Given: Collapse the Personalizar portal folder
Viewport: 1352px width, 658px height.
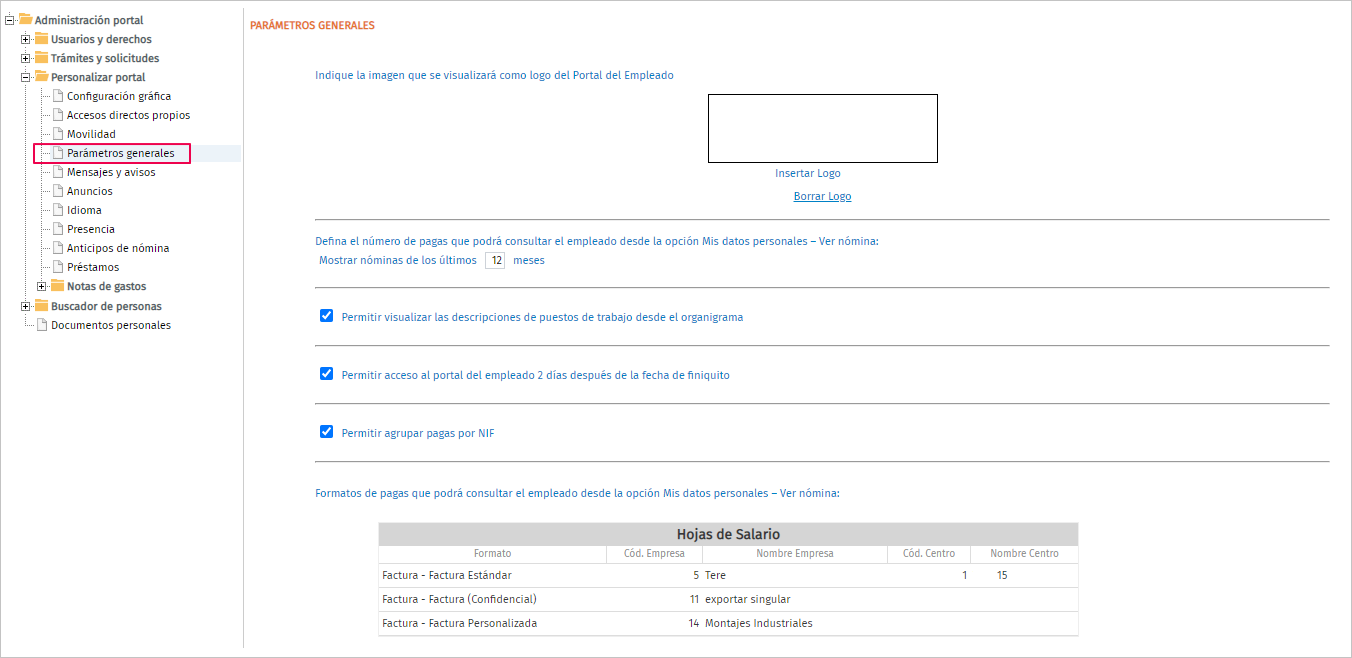Looking at the screenshot, I should click(x=26, y=77).
